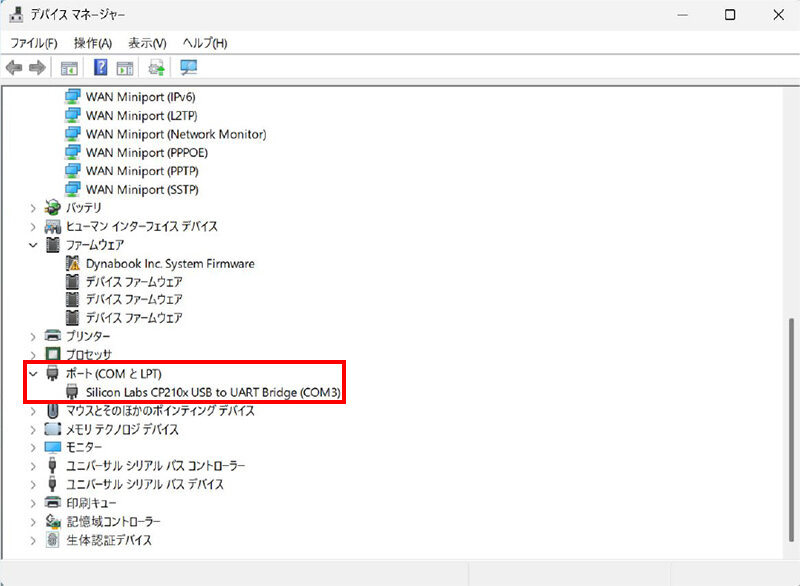Open the ファイル(F) menu
This screenshot has height=586, width=800.
(x=33, y=43)
